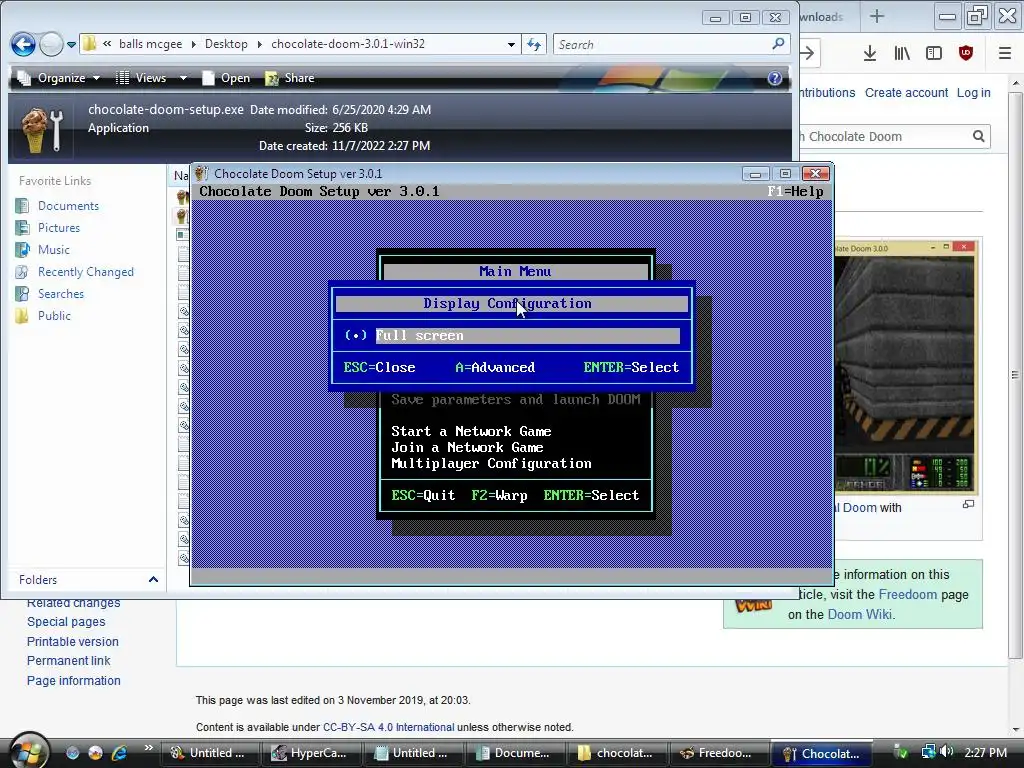
Task: Click wiki search magnifier icon
Action: click(x=978, y=136)
